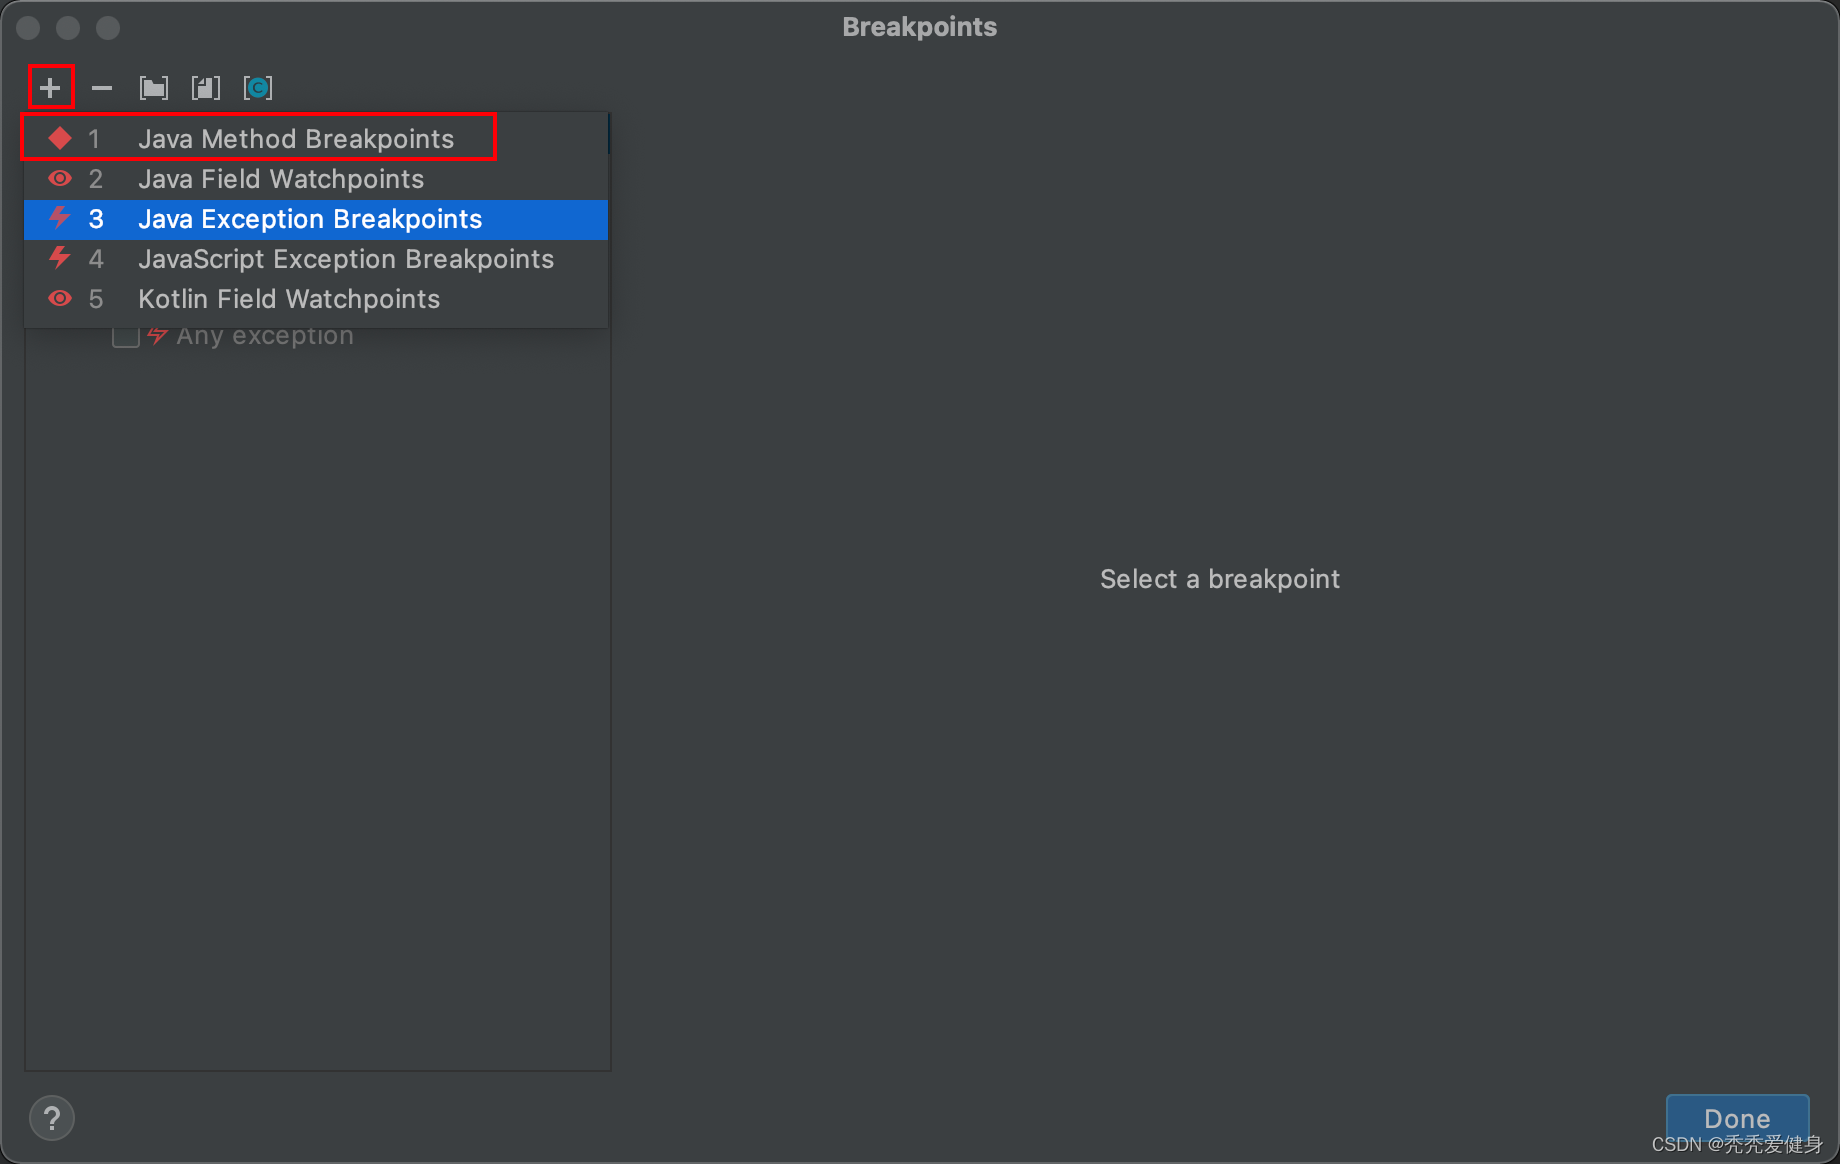
Task: Click the eye icon beside Kotlin Field Watchpoints
Action: (x=60, y=298)
